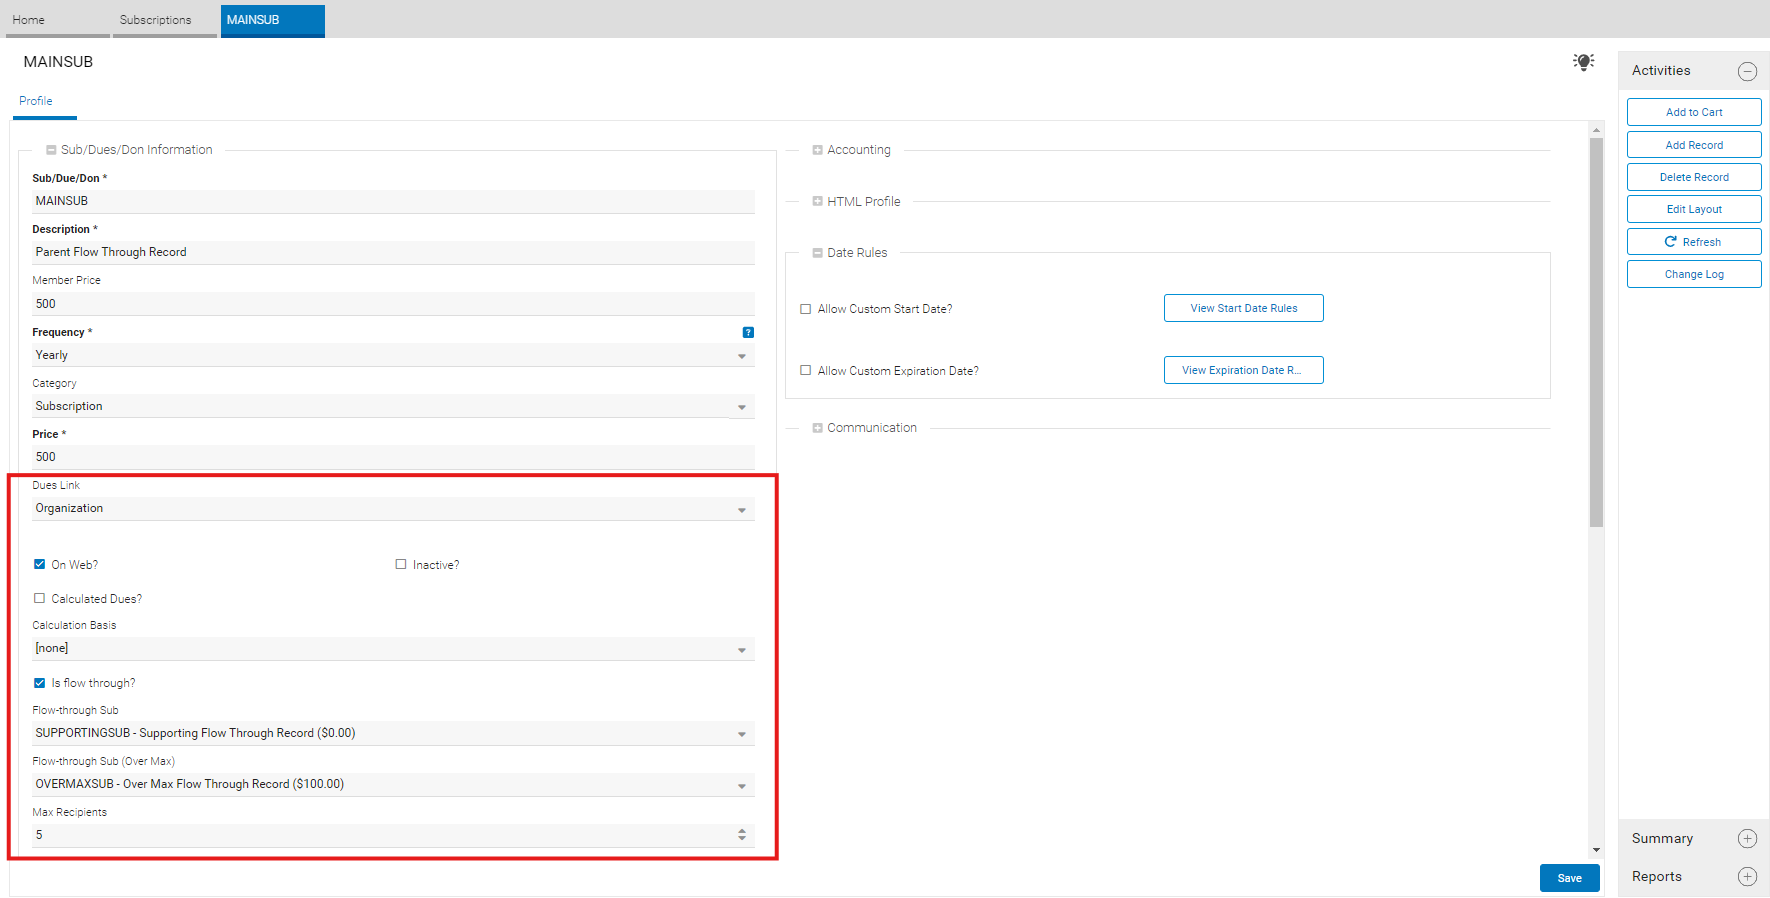The image size is (1770, 898).
Task: Collapse the Date Rules section
Action: 817,253
